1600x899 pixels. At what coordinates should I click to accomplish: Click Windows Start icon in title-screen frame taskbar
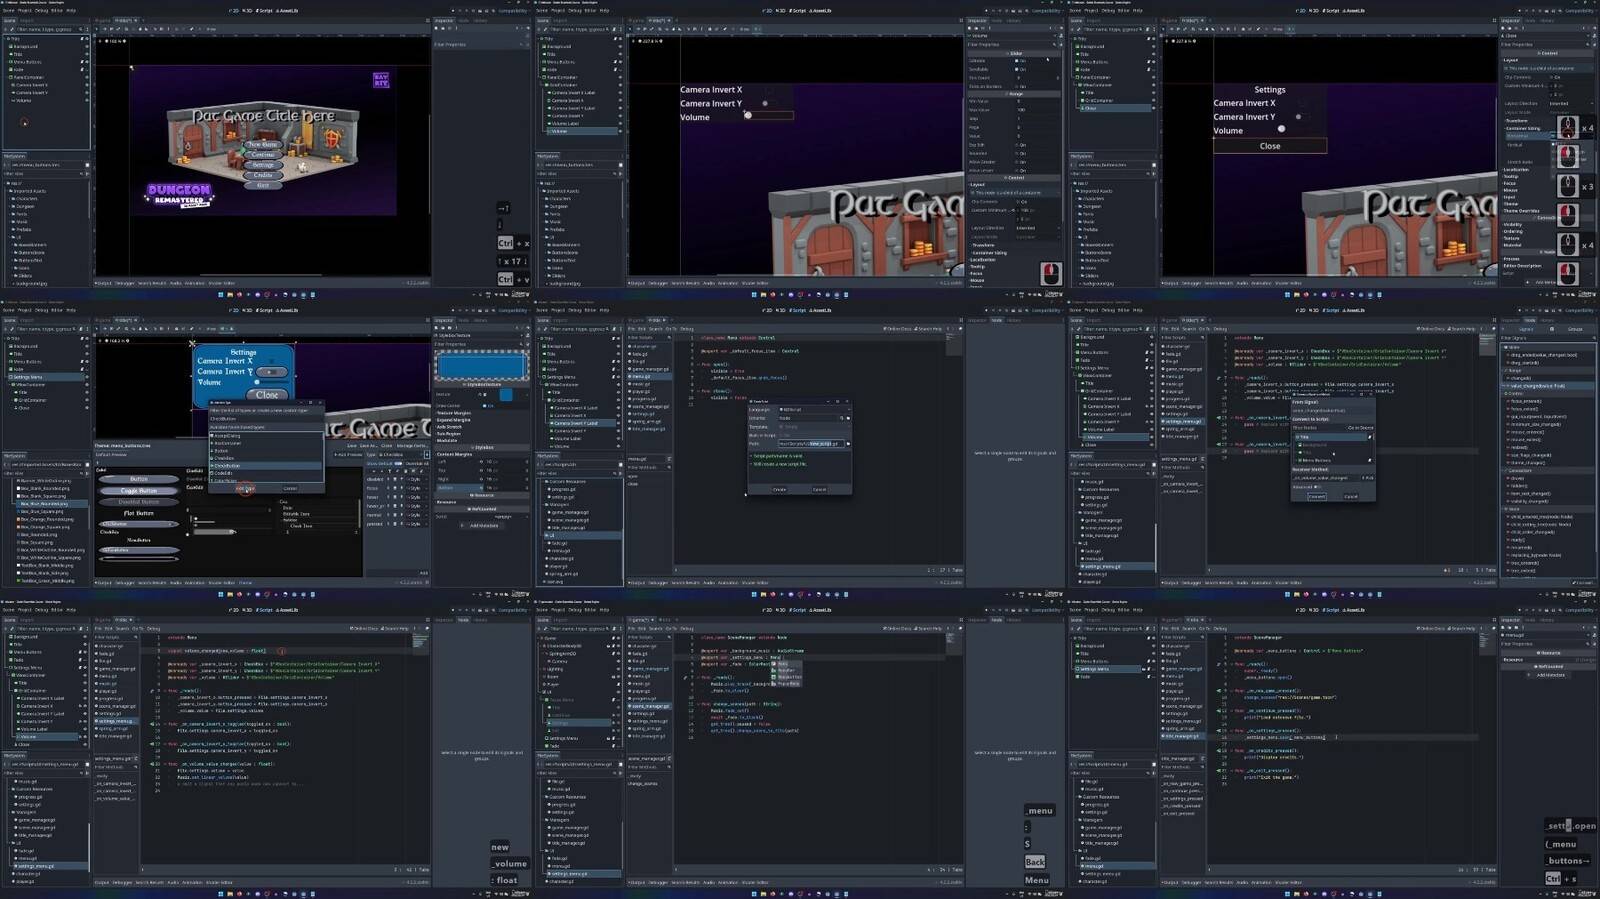click(221, 295)
